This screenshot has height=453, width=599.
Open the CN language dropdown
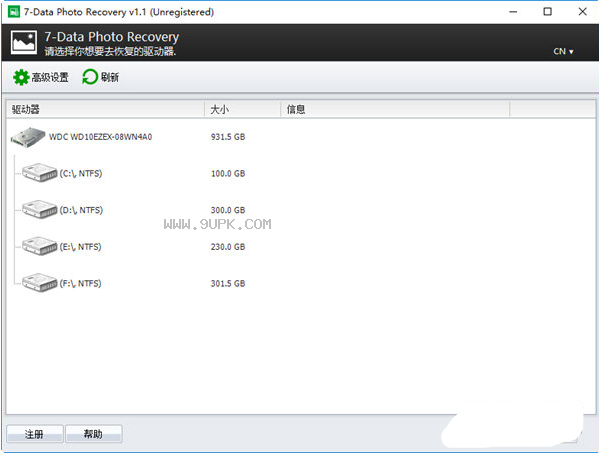click(x=563, y=52)
